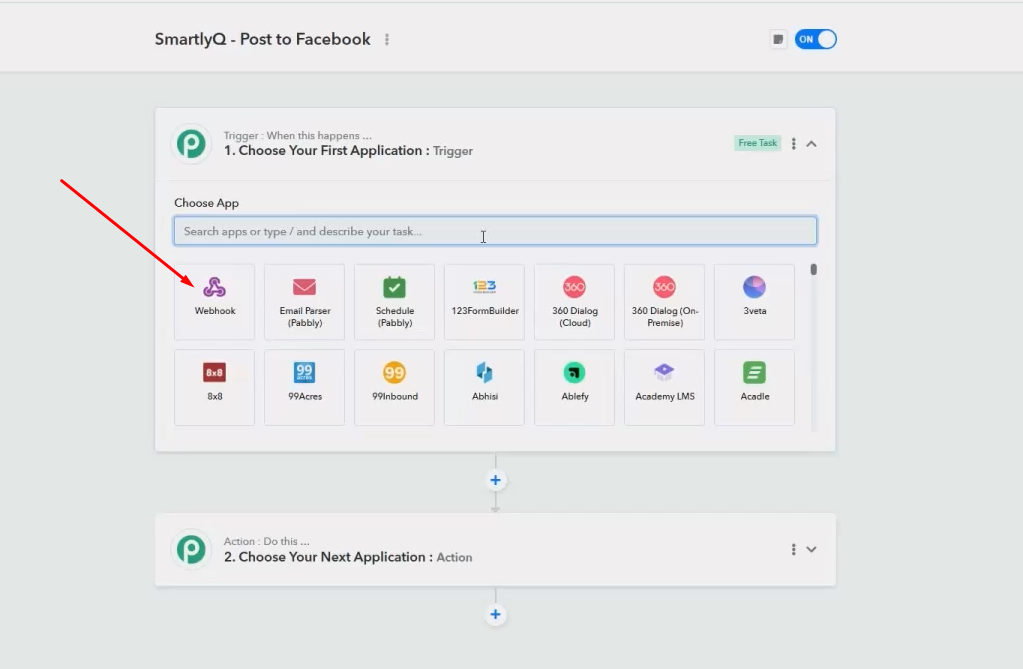This screenshot has width=1023, height=669.
Task: Pick the Acadle app tile
Action: coord(755,387)
